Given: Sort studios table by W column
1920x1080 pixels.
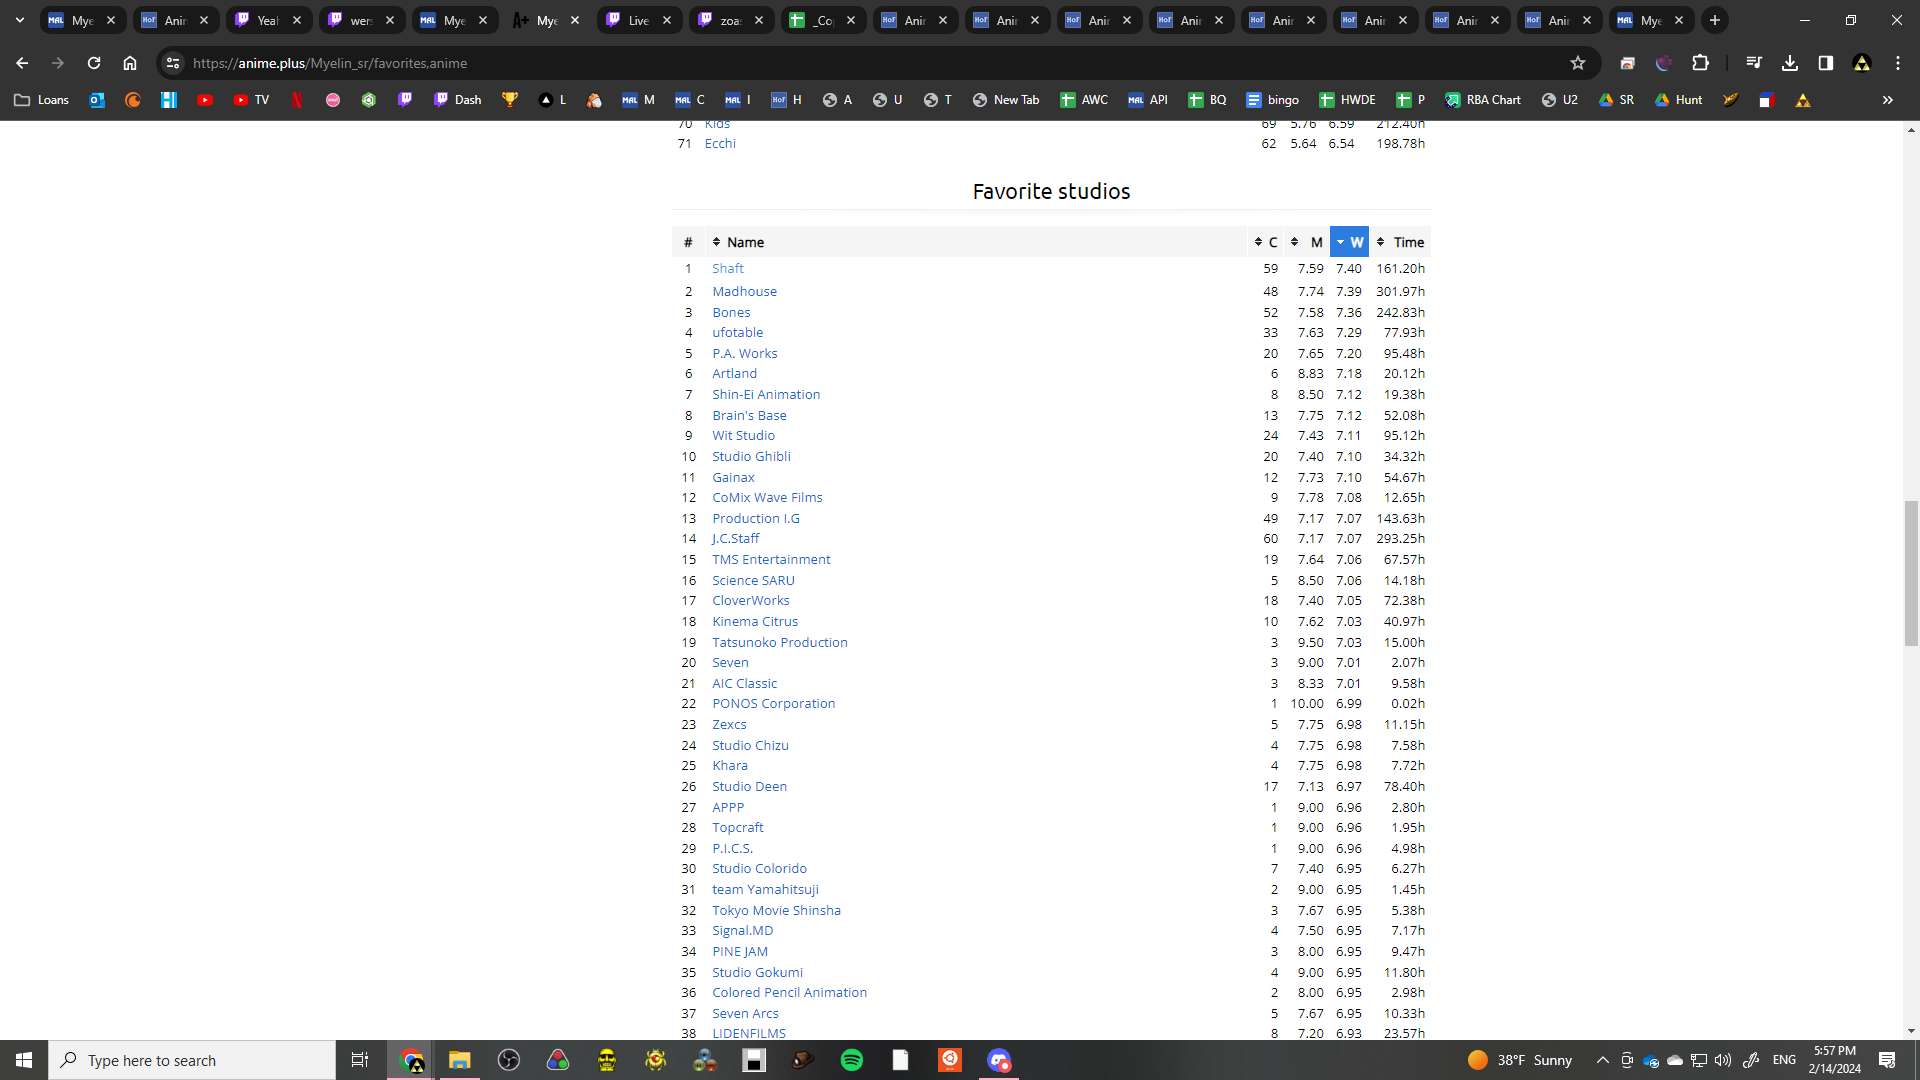Looking at the screenshot, I should (1349, 242).
